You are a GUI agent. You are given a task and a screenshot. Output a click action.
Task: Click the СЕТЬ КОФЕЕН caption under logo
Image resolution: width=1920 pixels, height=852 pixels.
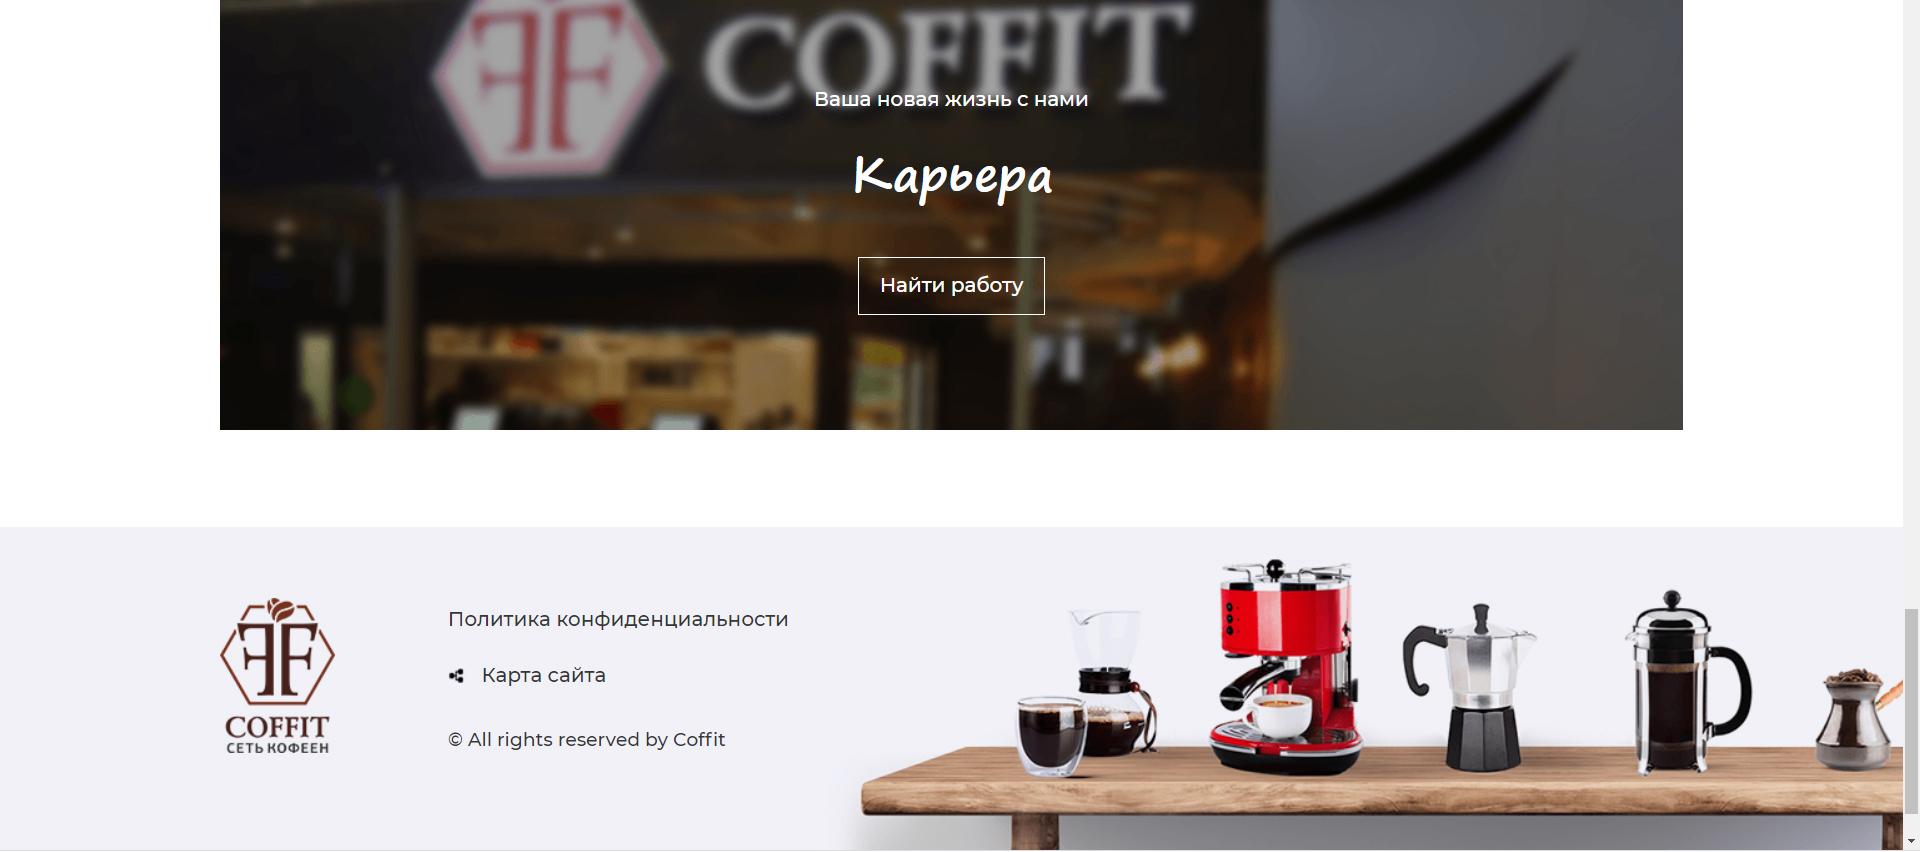277,748
